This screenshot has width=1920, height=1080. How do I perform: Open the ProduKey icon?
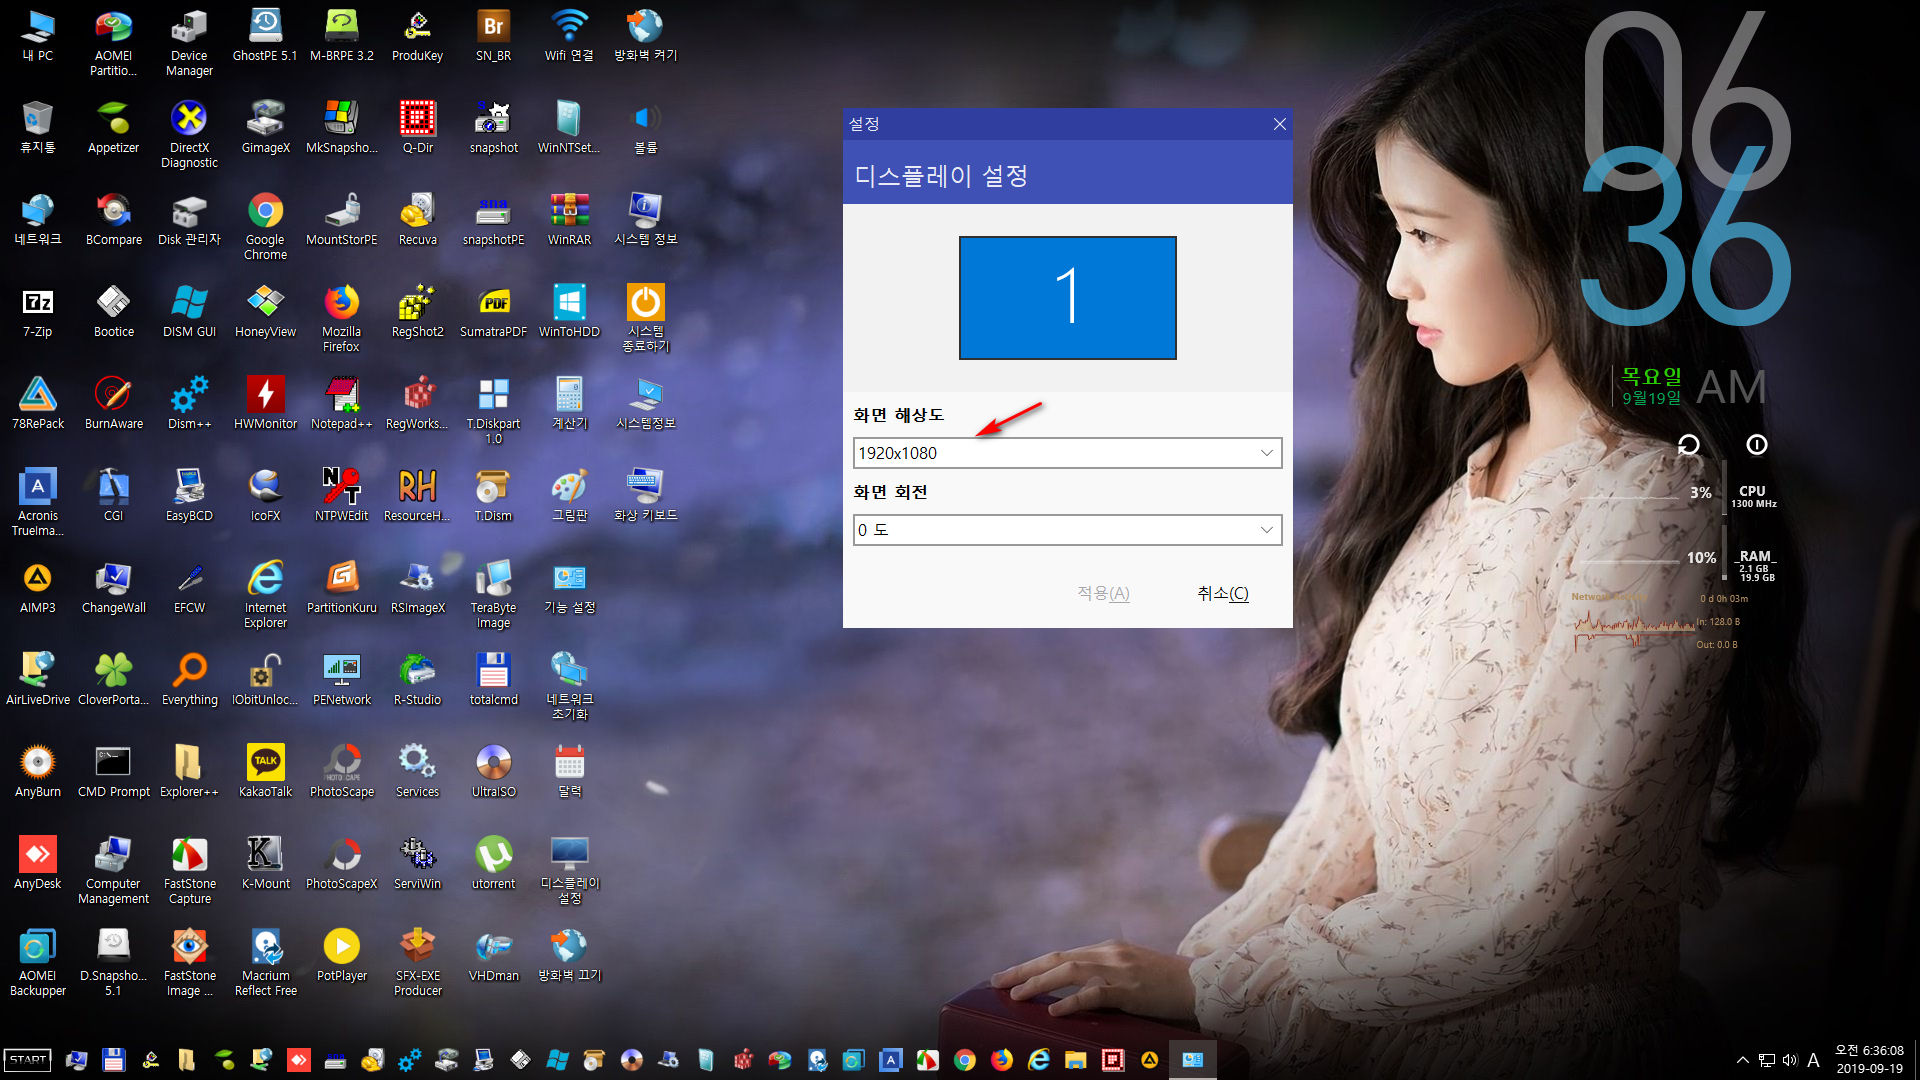point(417,35)
